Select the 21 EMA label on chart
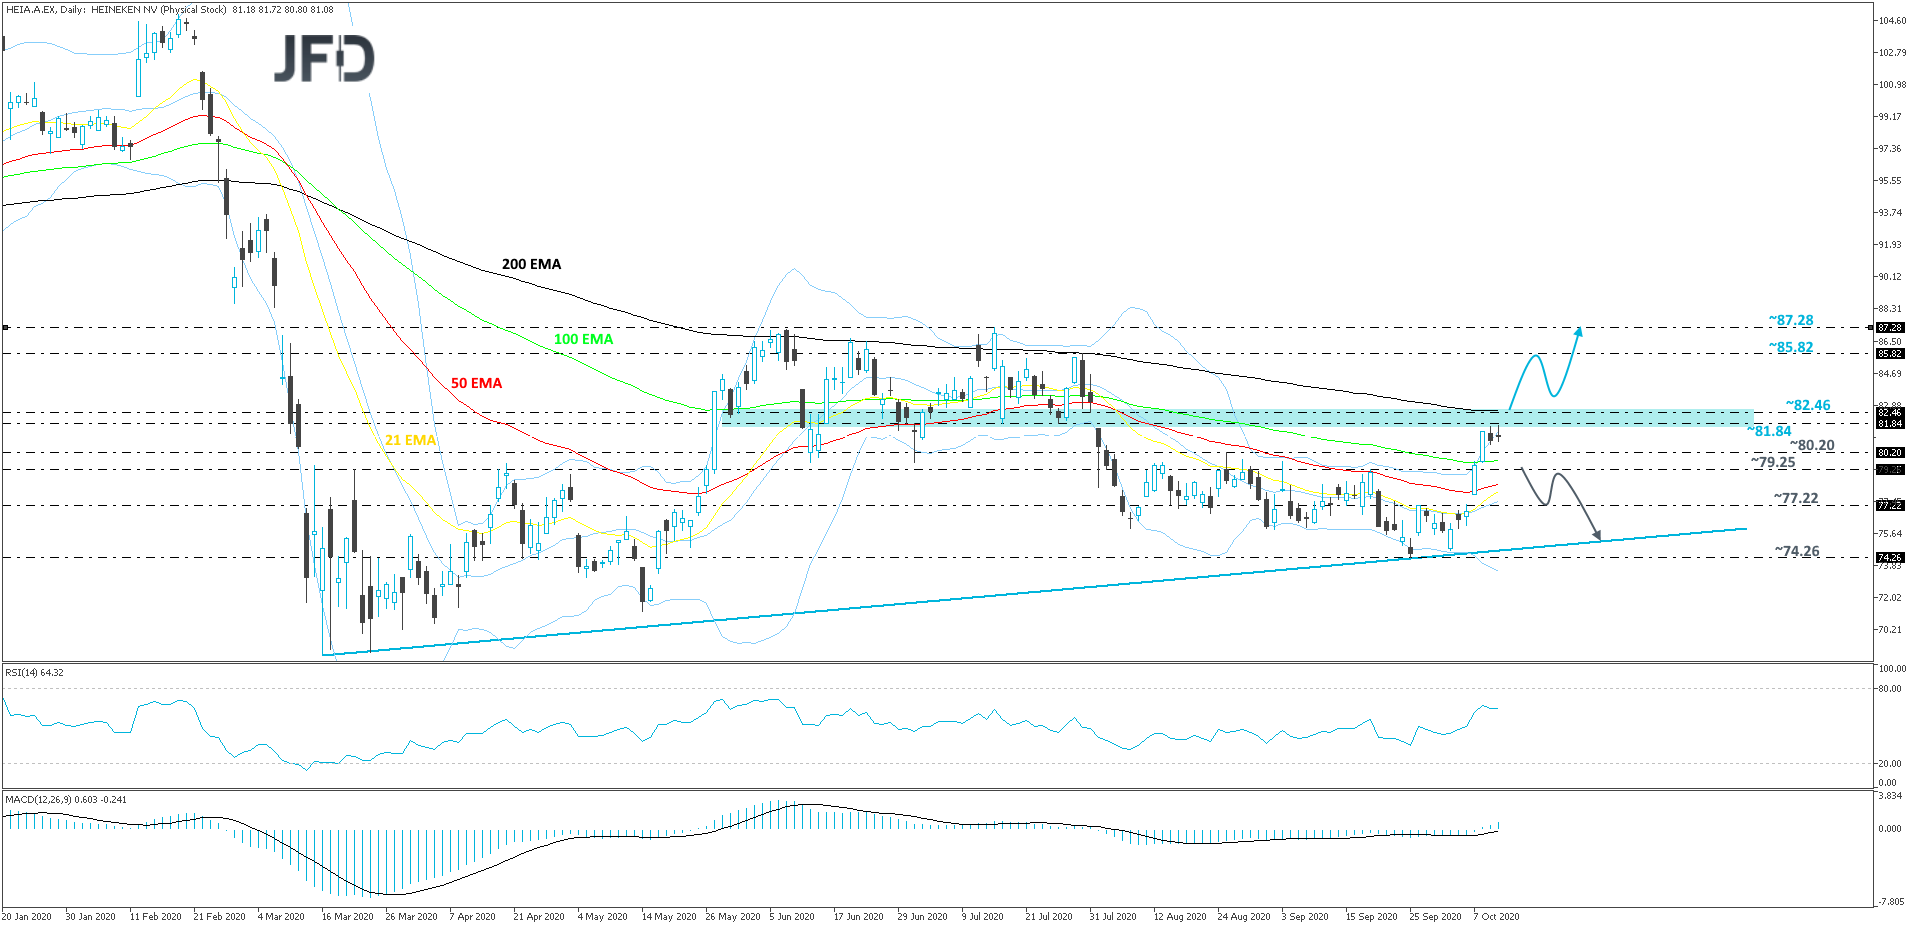 [410, 440]
